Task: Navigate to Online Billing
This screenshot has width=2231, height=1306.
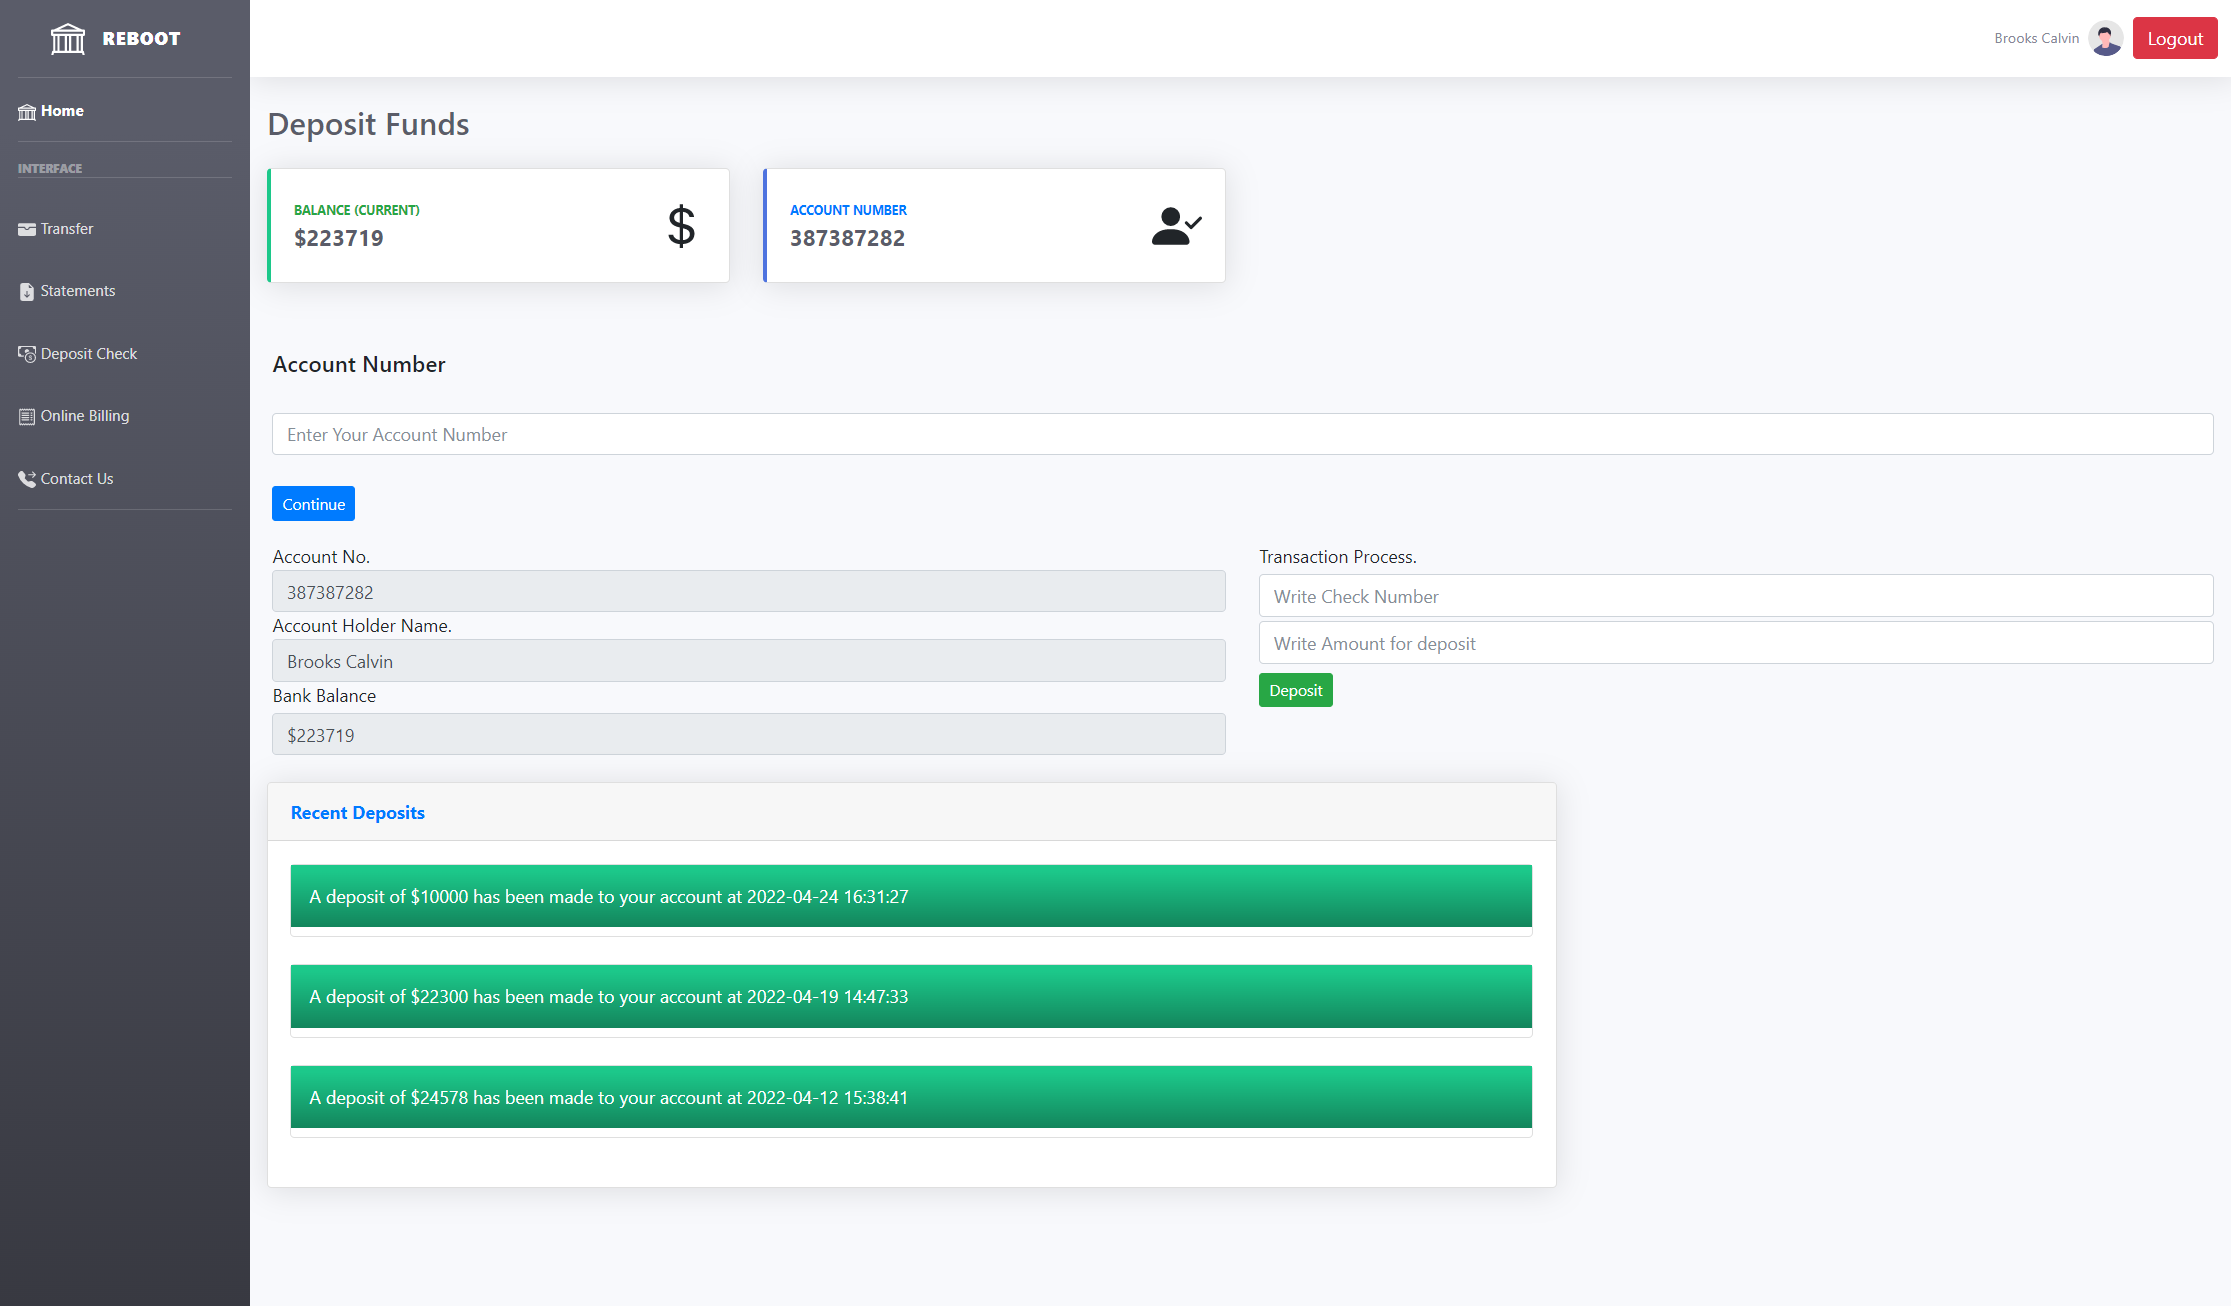Action: tap(85, 416)
